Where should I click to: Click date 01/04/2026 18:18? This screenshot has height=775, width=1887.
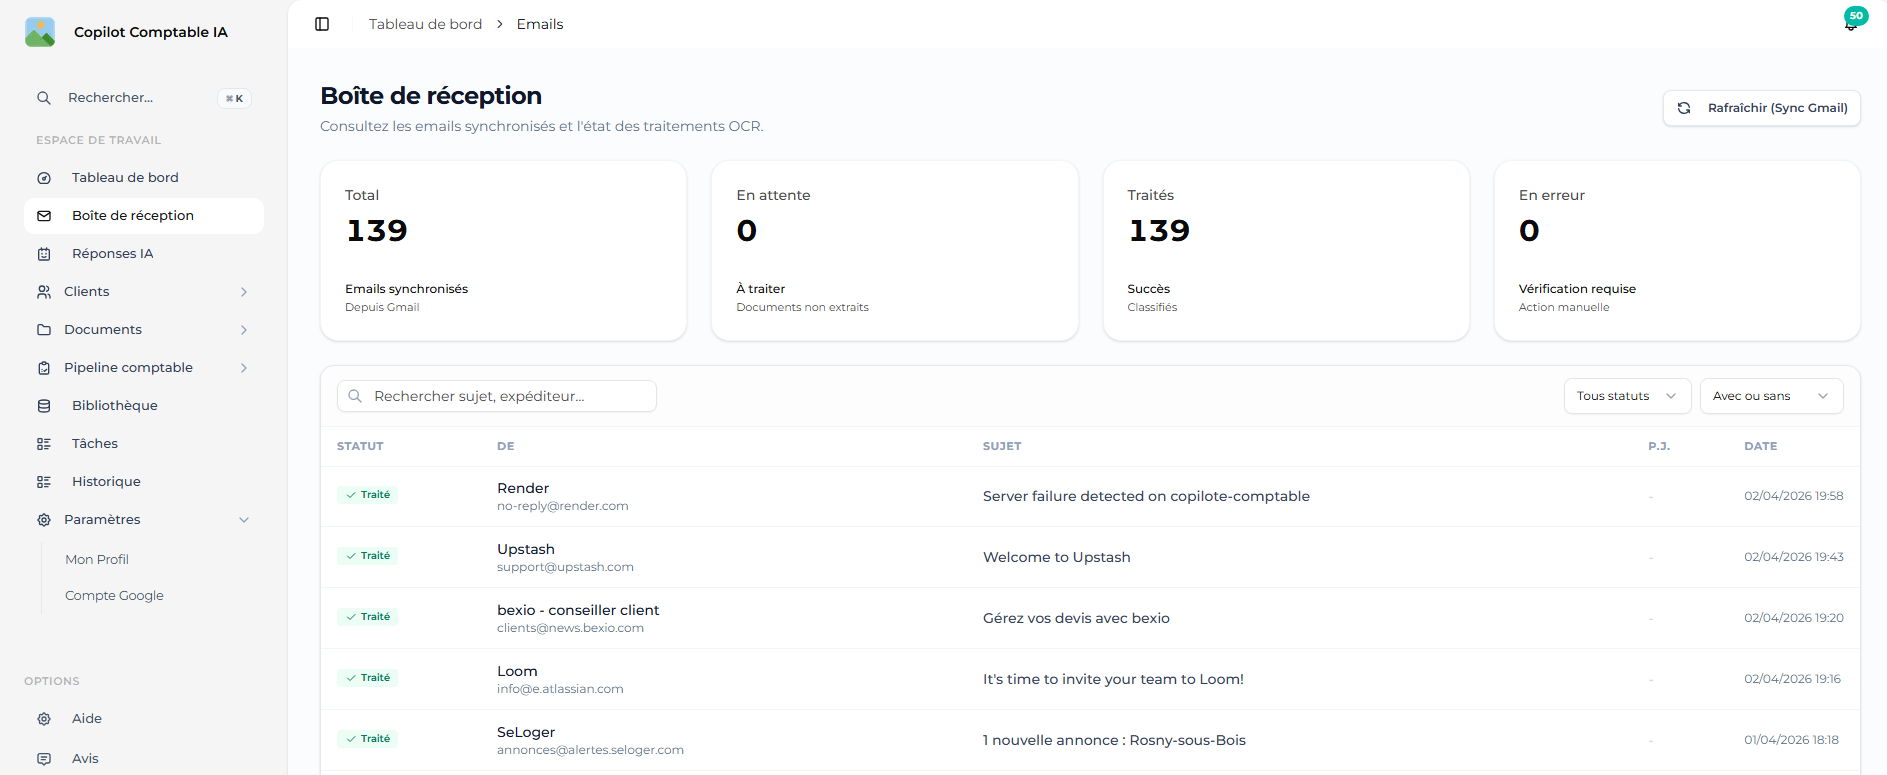[1791, 740]
